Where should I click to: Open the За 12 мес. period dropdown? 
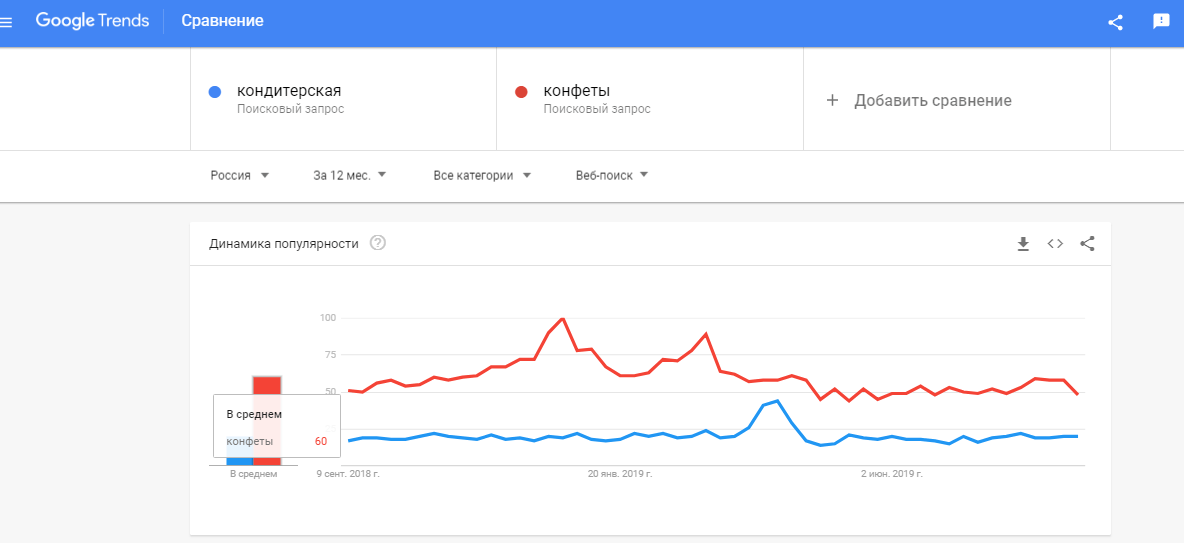pyautogui.click(x=350, y=175)
